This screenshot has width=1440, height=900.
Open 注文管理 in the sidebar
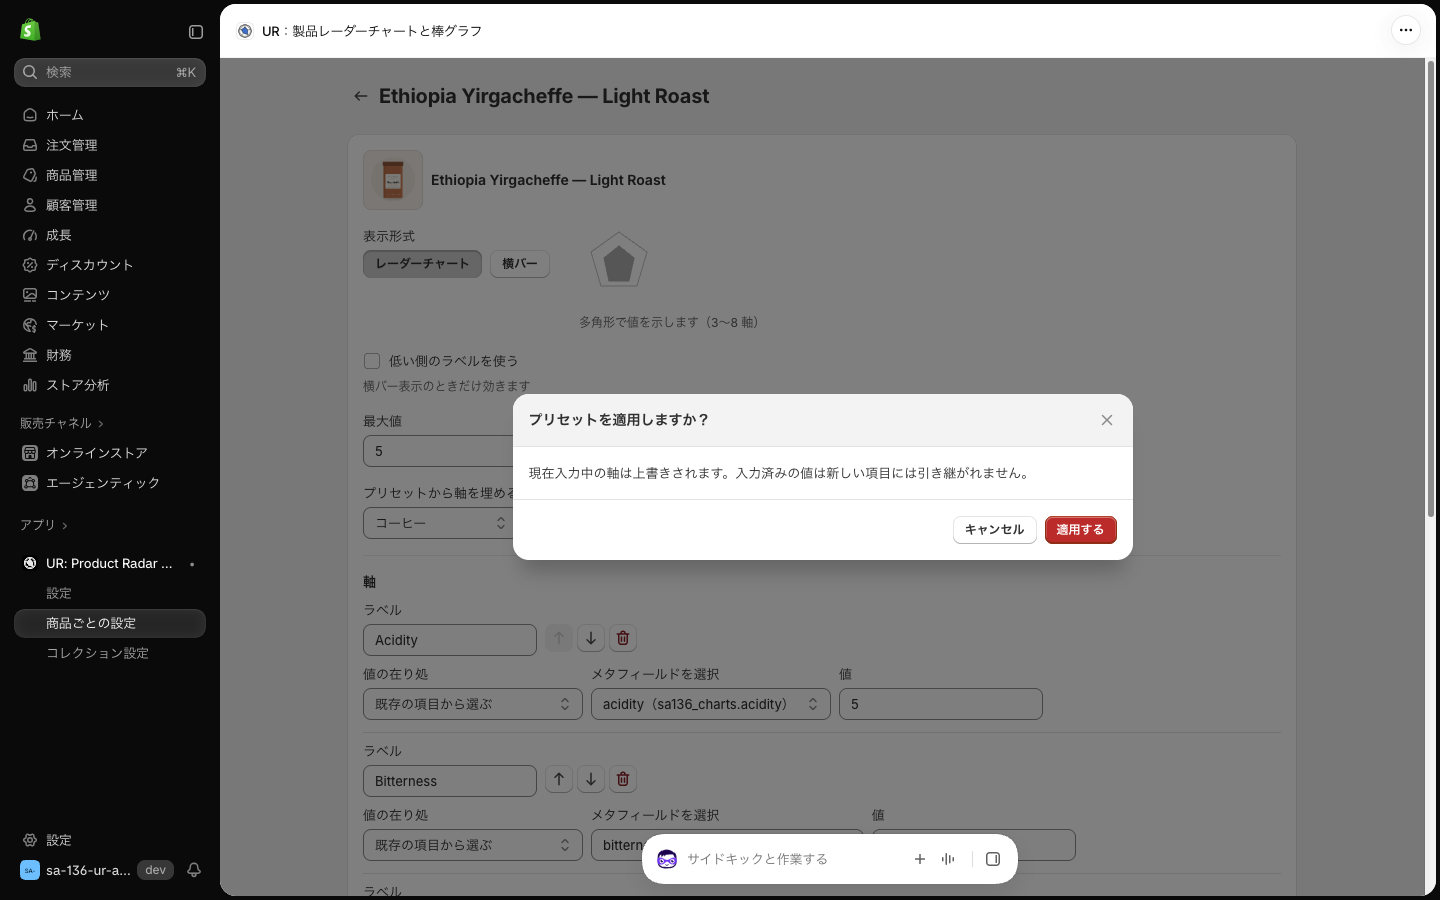[x=110, y=145]
